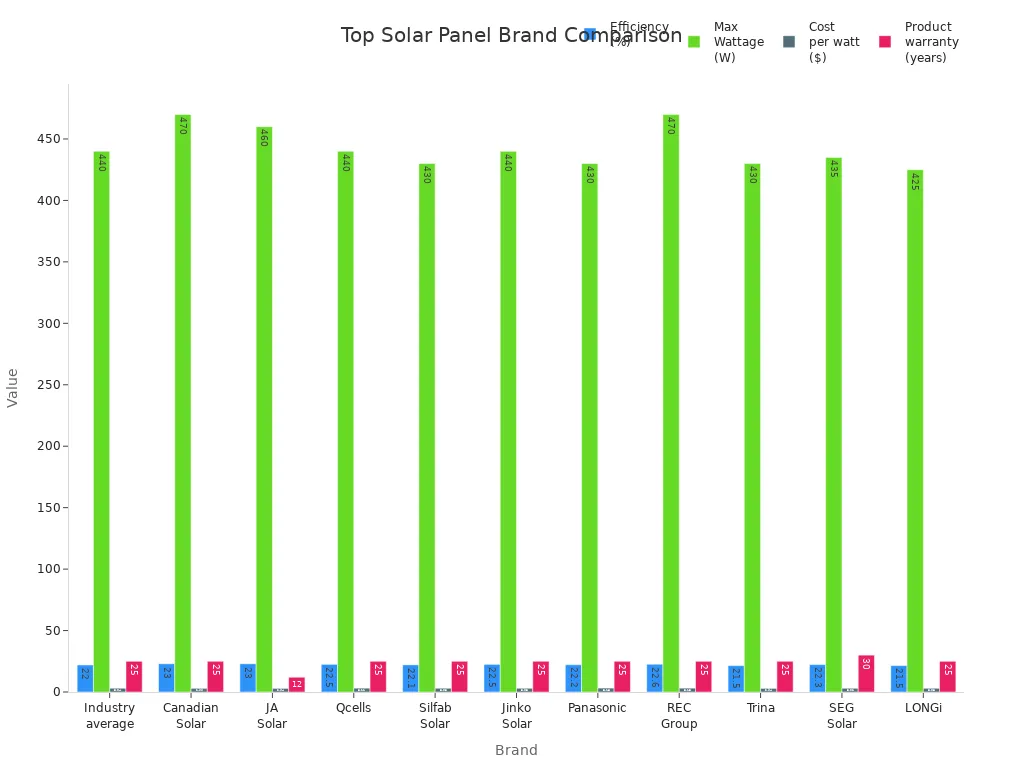Click the Industry average blue efficiency bar

[85, 678]
